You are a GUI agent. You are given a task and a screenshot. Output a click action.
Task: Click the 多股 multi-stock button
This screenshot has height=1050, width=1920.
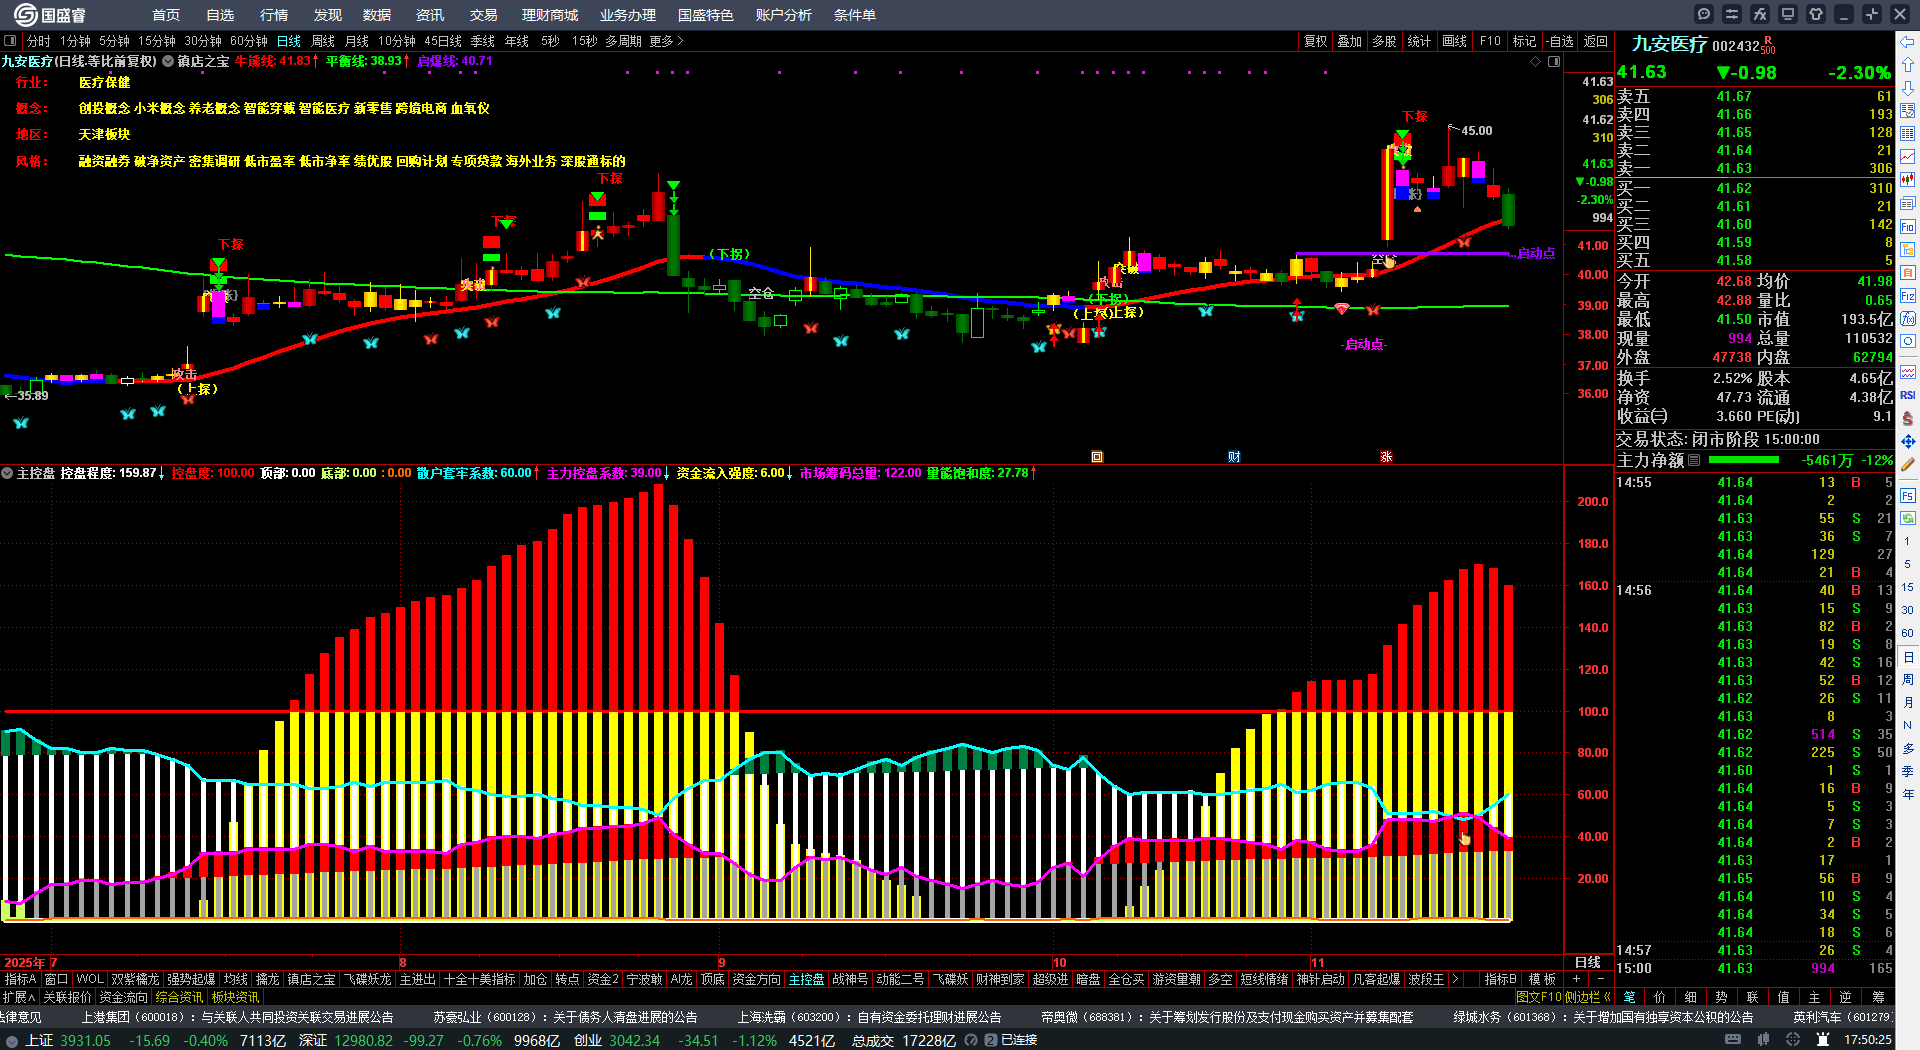(x=1384, y=41)
